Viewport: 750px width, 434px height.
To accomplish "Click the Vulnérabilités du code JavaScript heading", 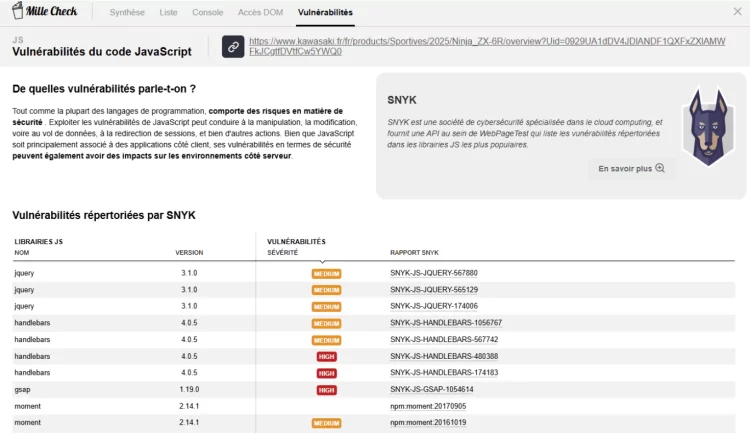I will click(102, 52).
